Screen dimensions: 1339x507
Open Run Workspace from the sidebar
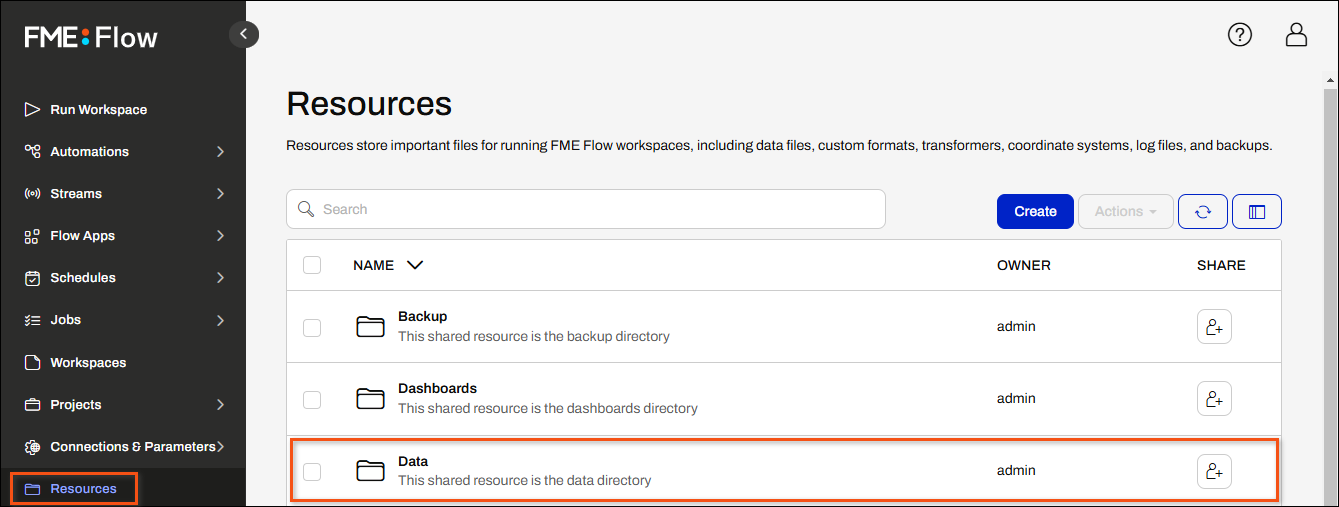click(99, 110)
